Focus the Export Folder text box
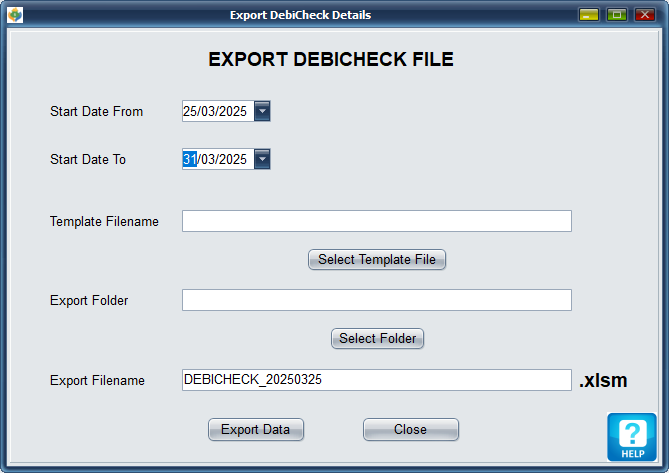669x473 pixels. [x=376, y=300]
